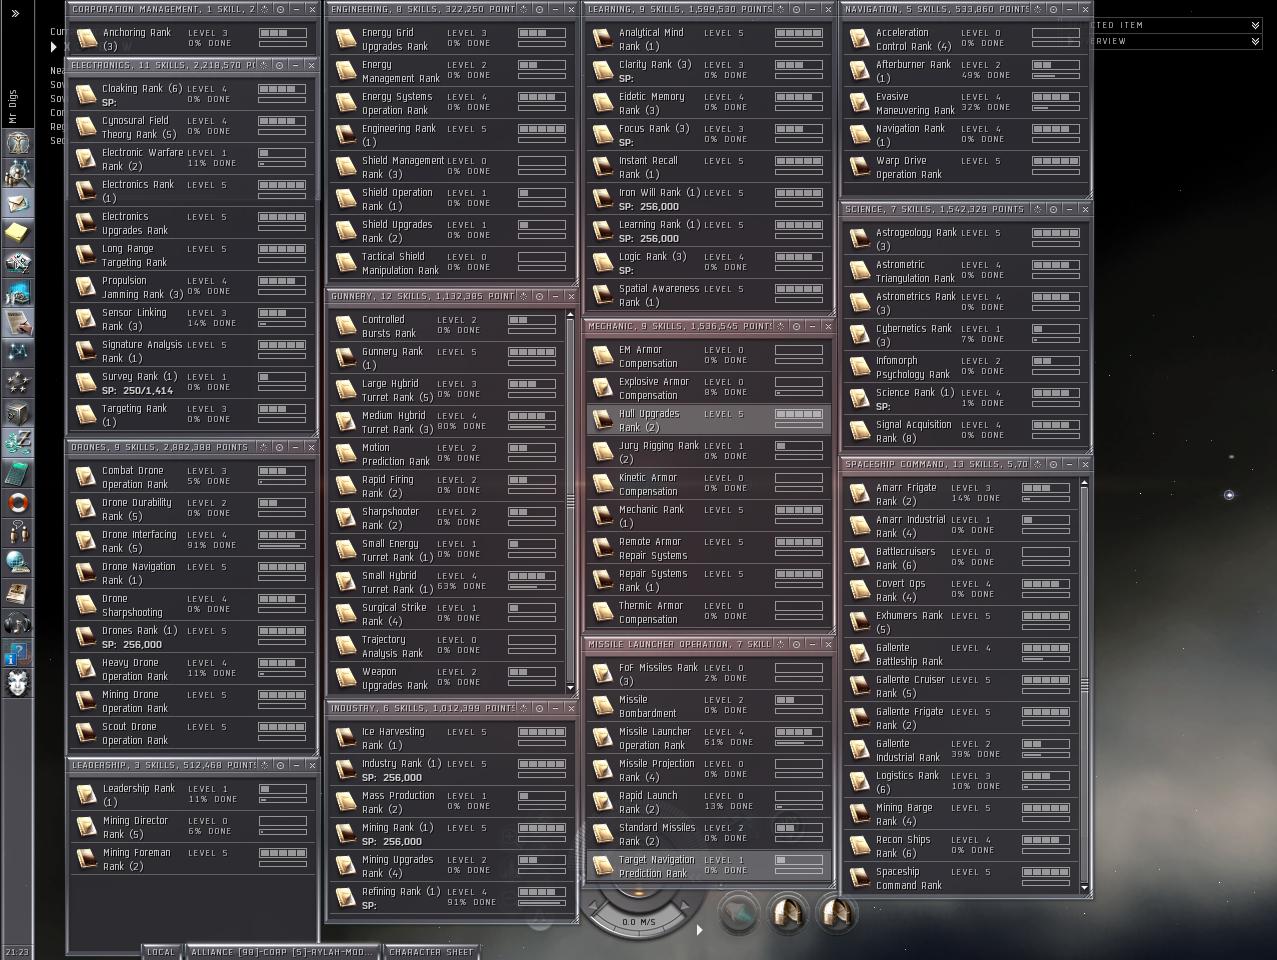This screenshot has height=960, width=1277.
Task: Click the ship speed gauge showing 0.0 M/S
Action: click(638, 921)
